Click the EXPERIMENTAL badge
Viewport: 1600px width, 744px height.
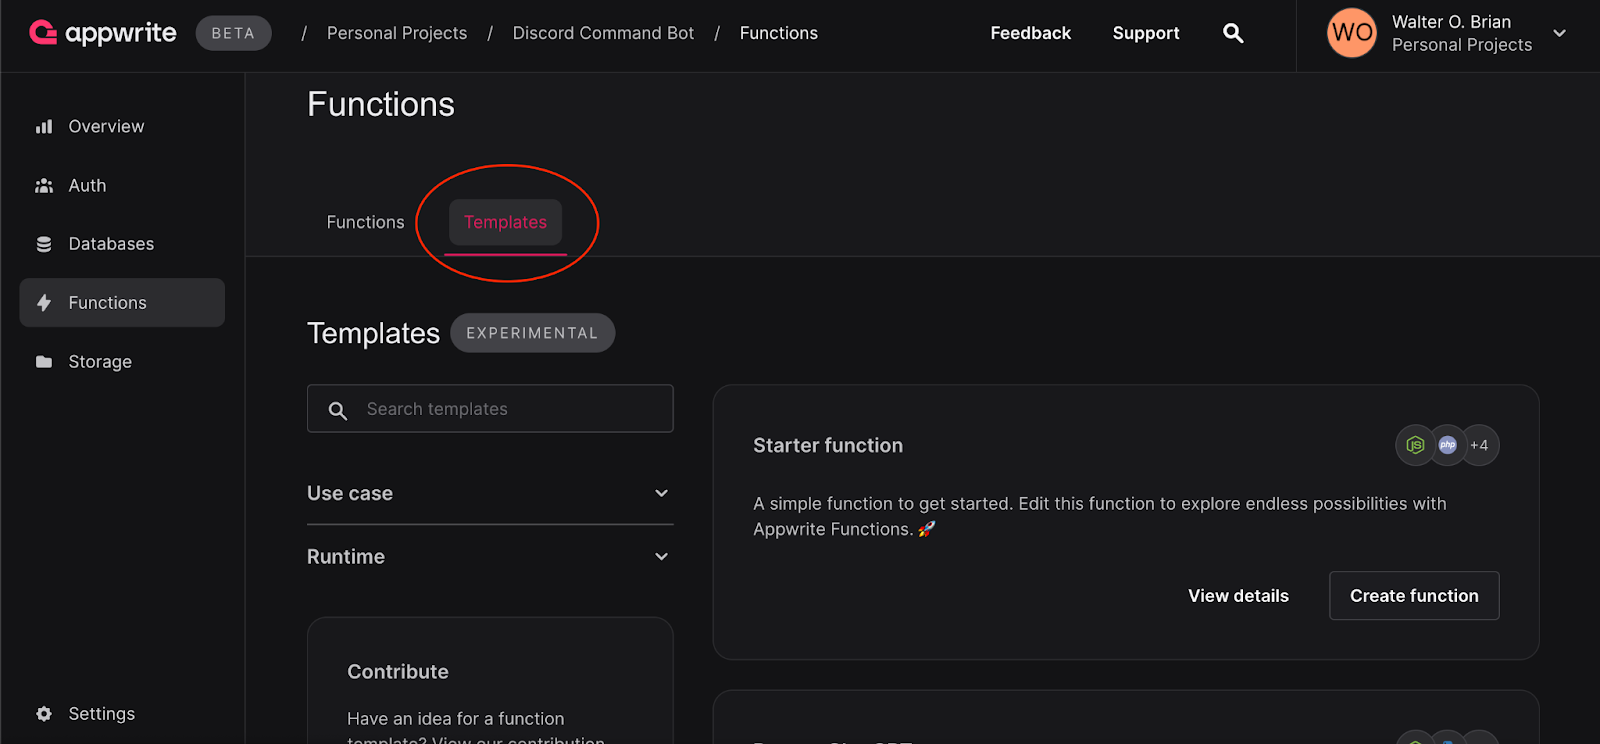point(532,333)
